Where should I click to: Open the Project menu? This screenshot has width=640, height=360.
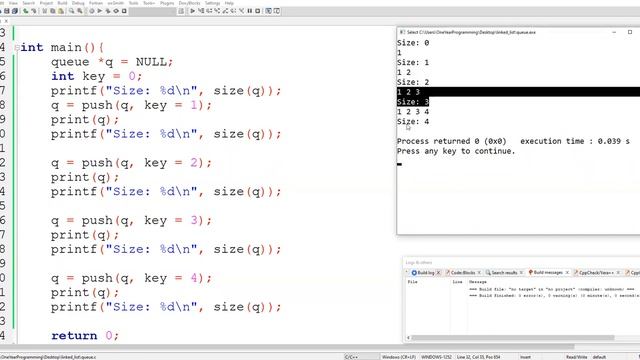click(x=46, y=3)
